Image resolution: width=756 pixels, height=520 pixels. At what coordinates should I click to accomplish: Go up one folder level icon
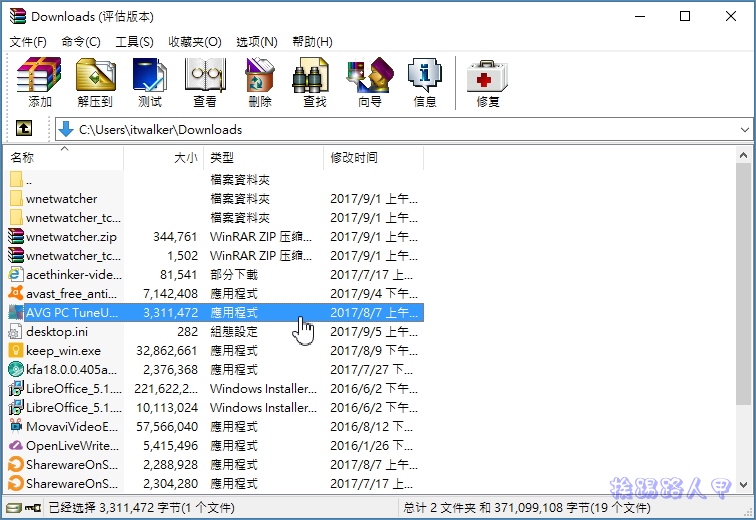tap(24, 128)
